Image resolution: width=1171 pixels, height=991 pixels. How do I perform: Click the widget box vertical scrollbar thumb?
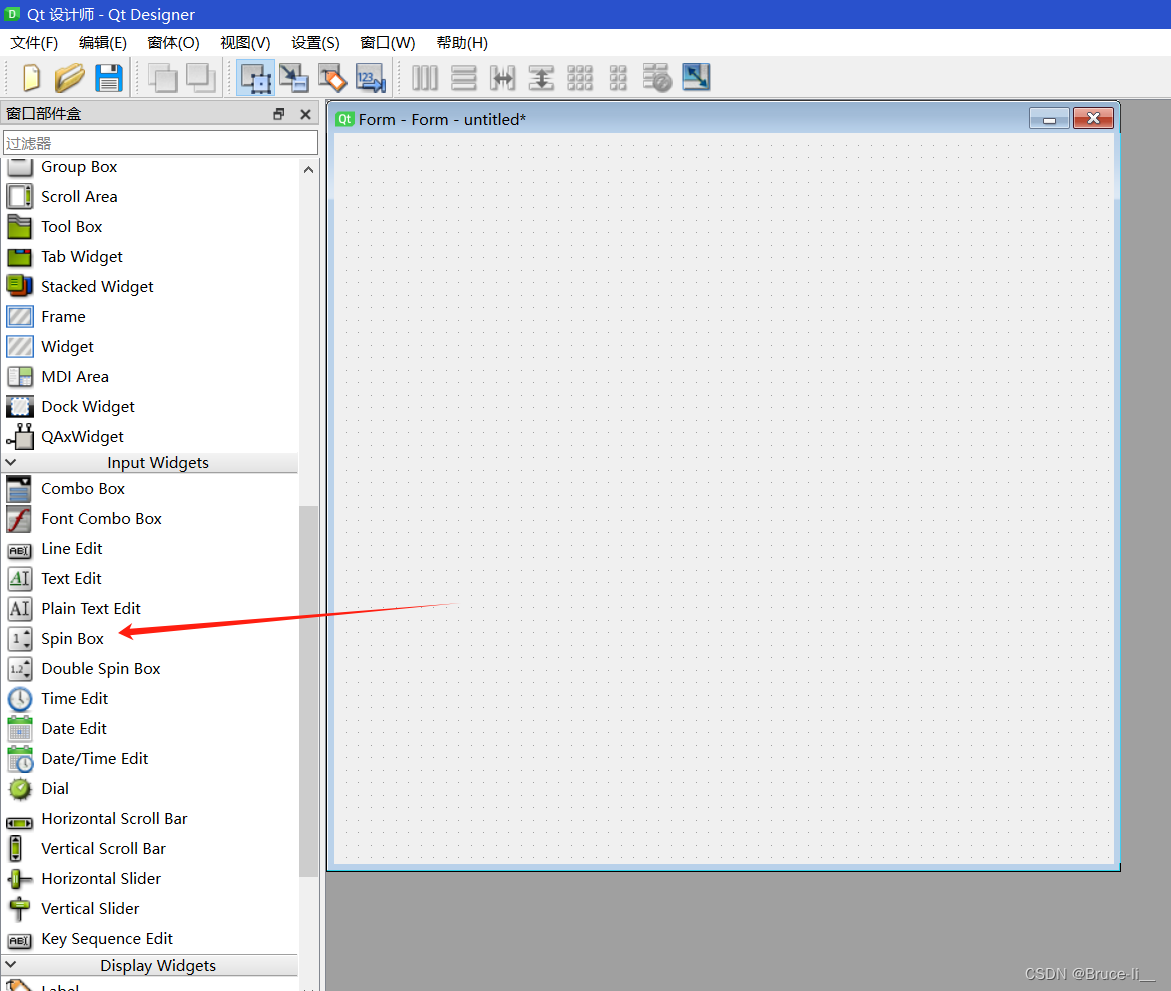(308, 691)
